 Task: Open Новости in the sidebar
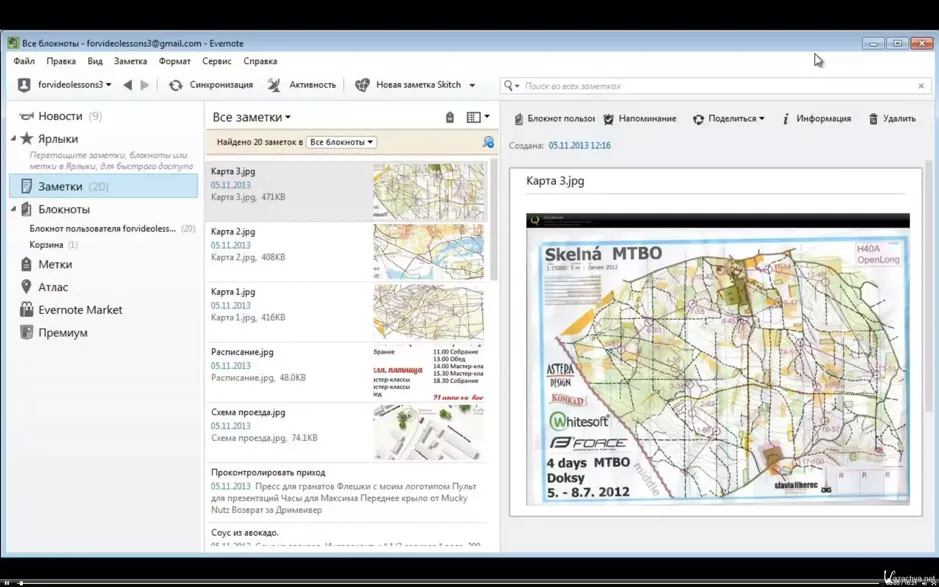tap(60, 116)
